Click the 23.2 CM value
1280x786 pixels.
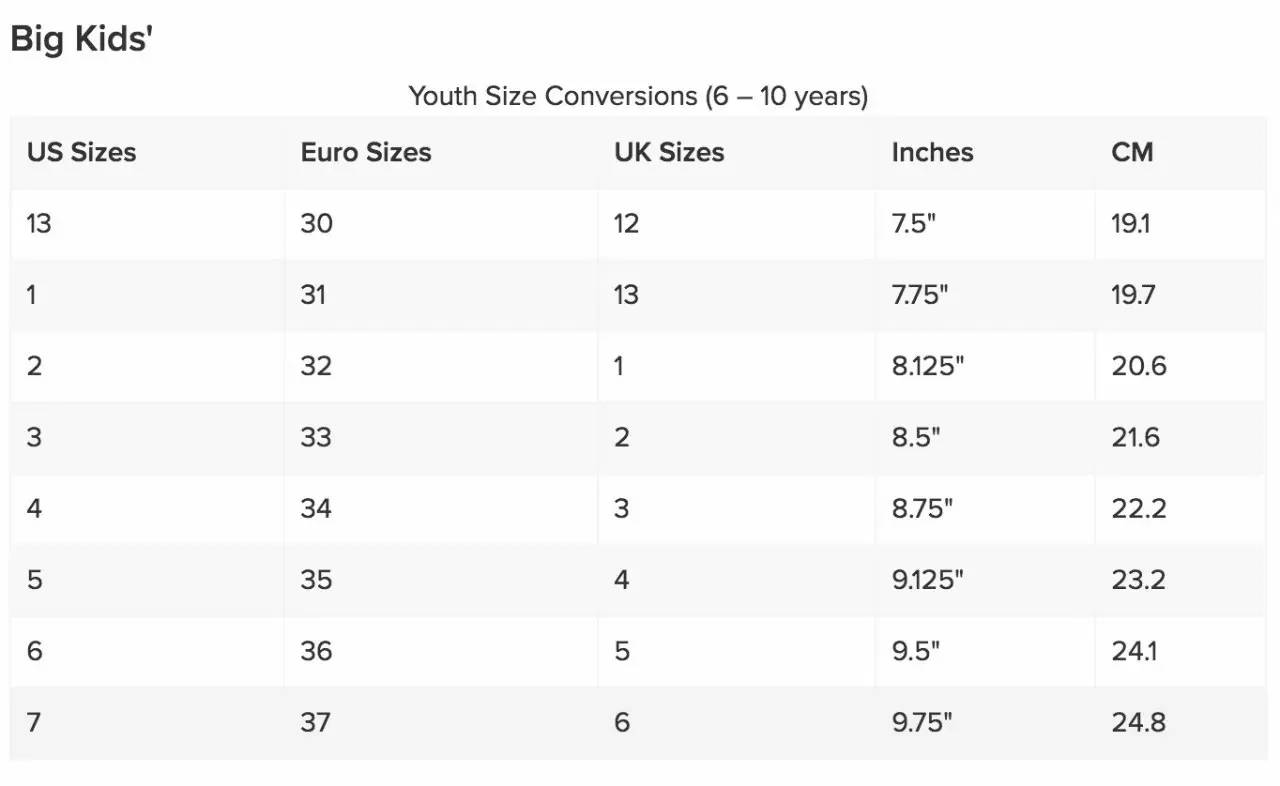point(1138,580)
